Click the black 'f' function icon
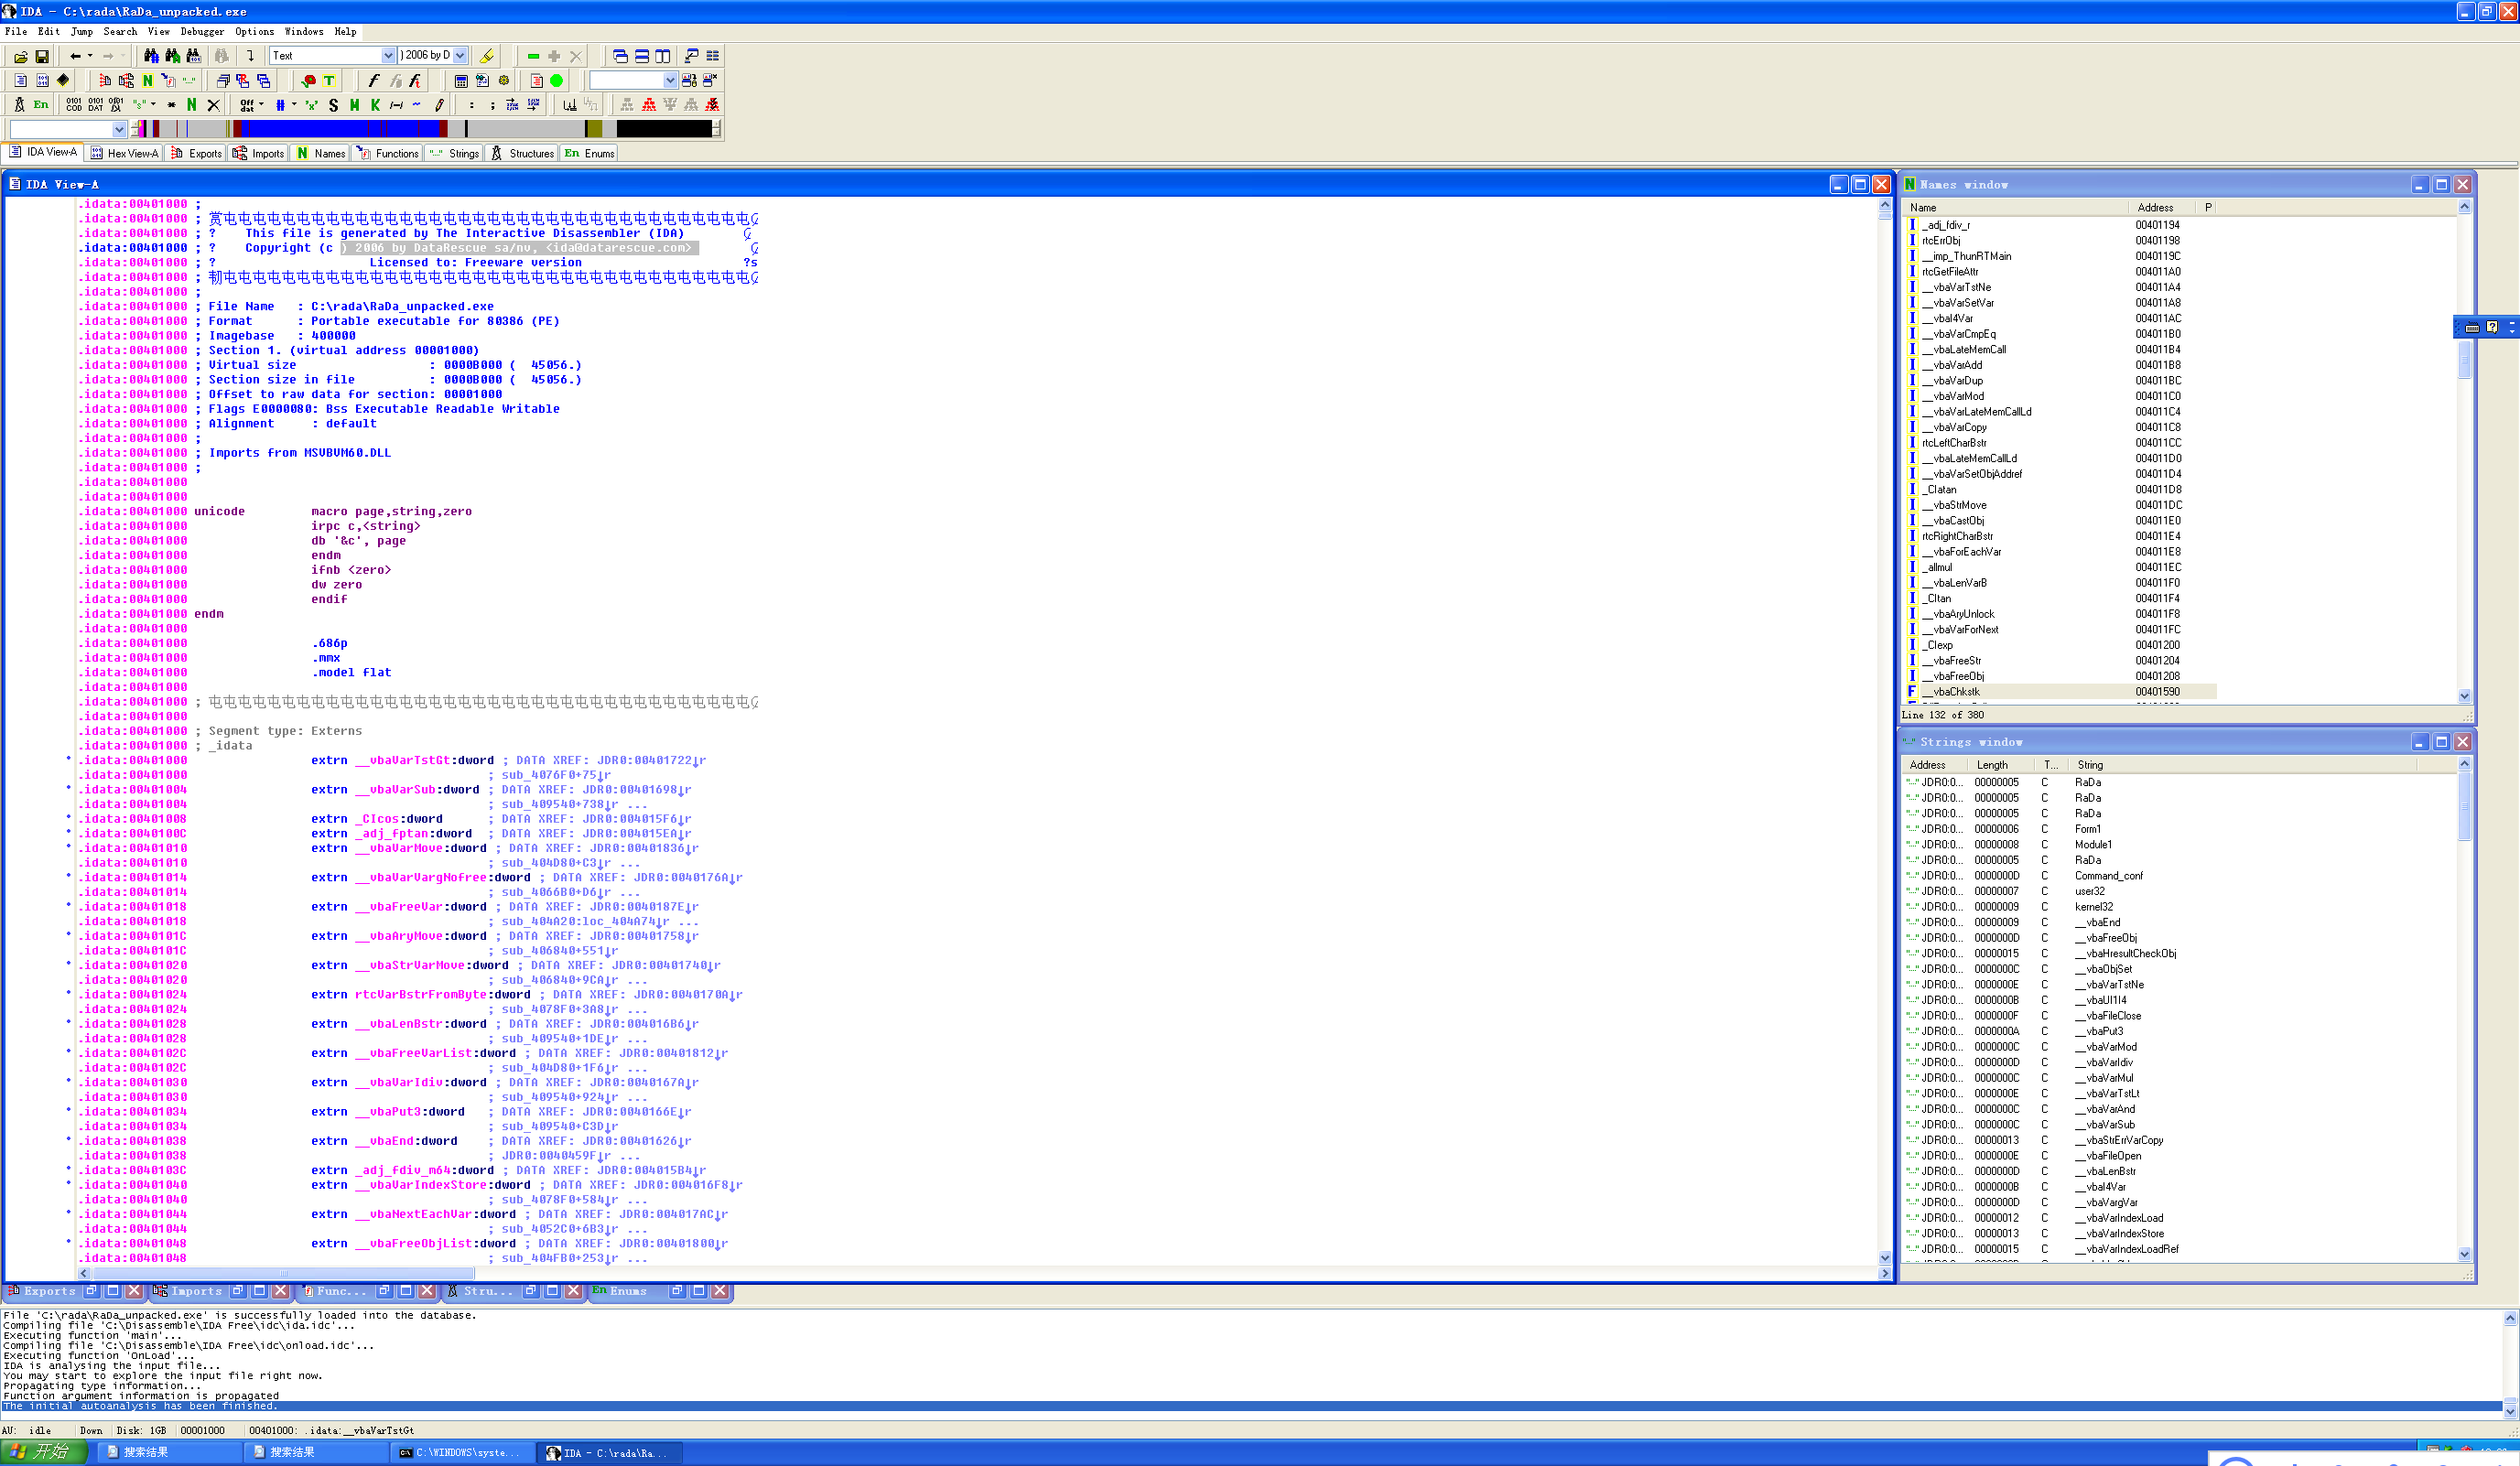 [374, 81]
